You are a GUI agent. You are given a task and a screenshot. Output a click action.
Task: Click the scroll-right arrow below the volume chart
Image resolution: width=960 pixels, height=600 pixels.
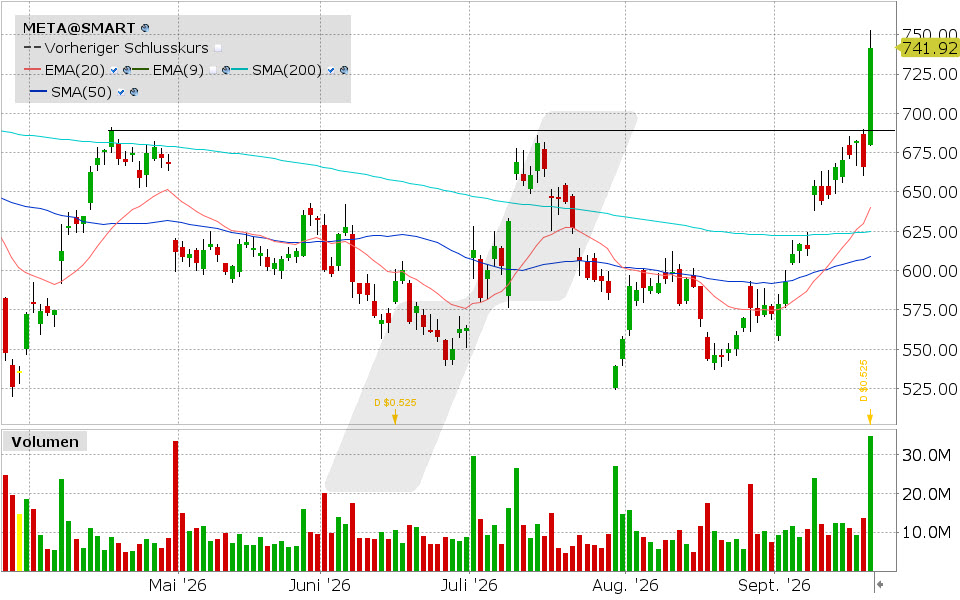(880, 584)
